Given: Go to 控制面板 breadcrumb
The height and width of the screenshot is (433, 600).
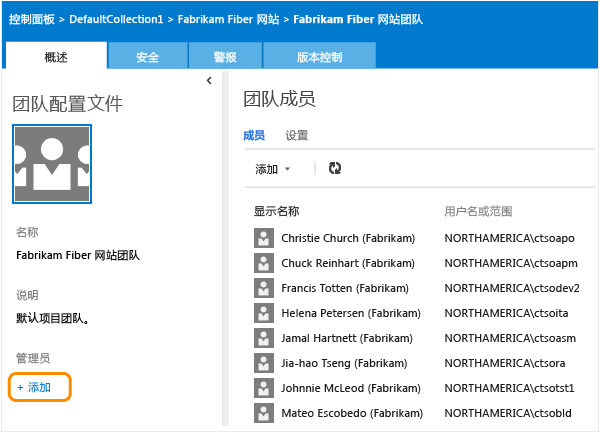Looking at the screenshot, I should pos(32,19).
